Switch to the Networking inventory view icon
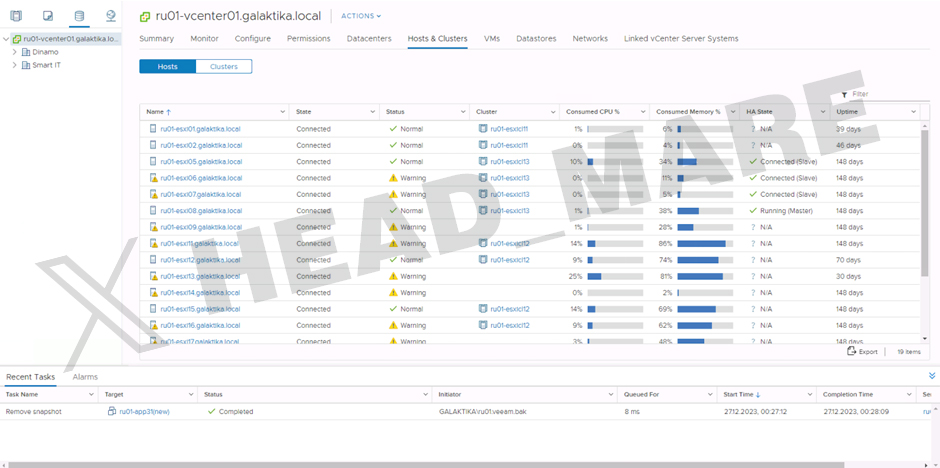 tap(110, 16)
